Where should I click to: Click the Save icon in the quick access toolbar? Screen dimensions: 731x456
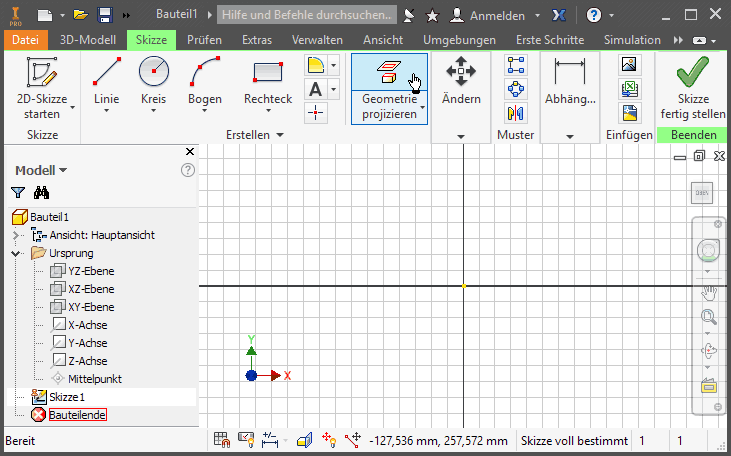pos(104,15)
